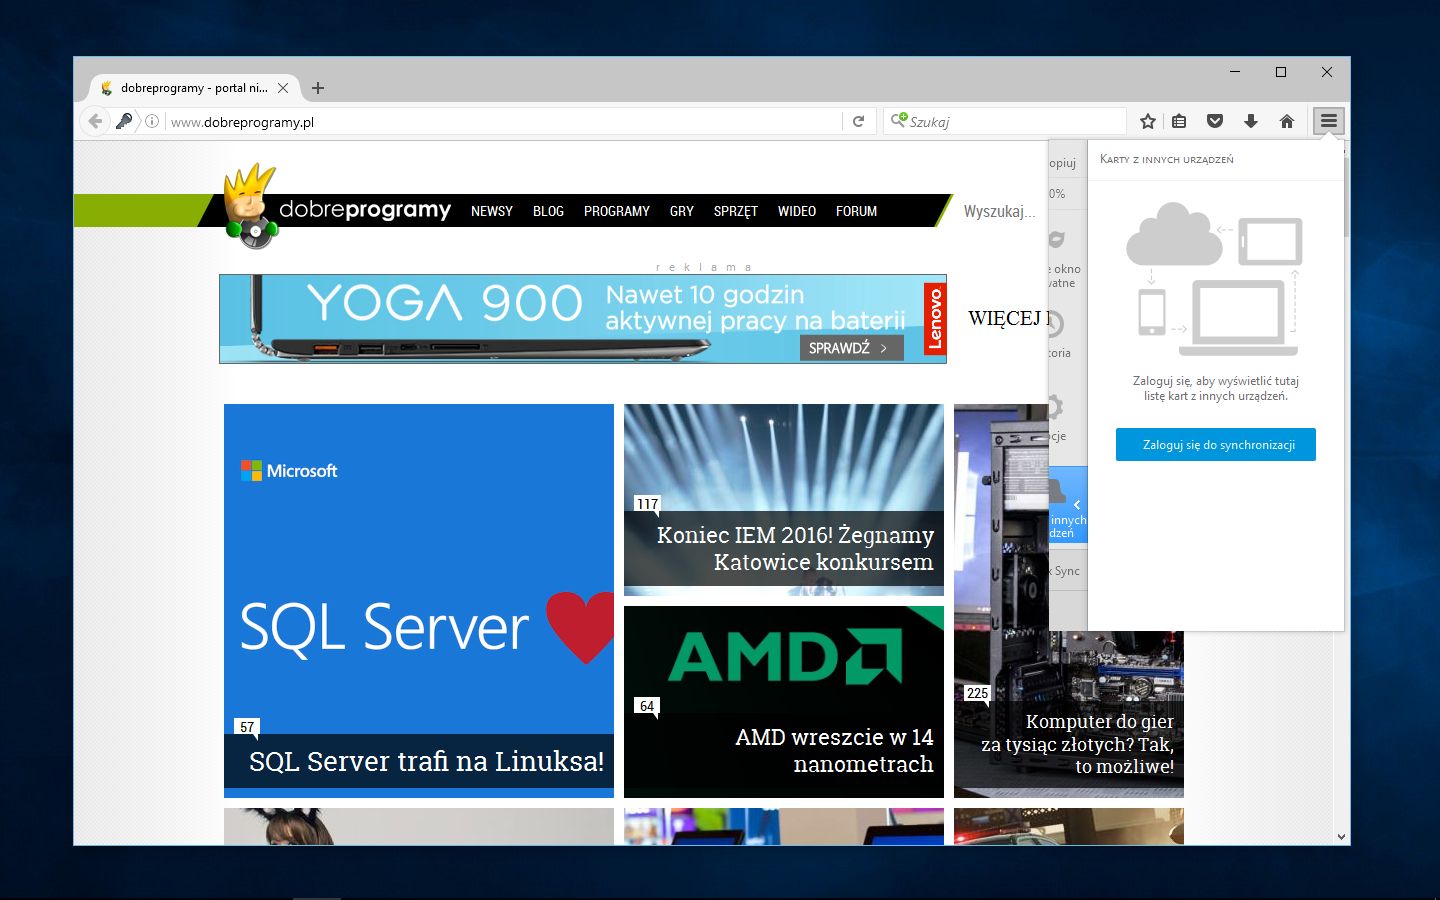Close the Firefox hamburger menu
1440x900 pixels.
[x=1328, y=121]
